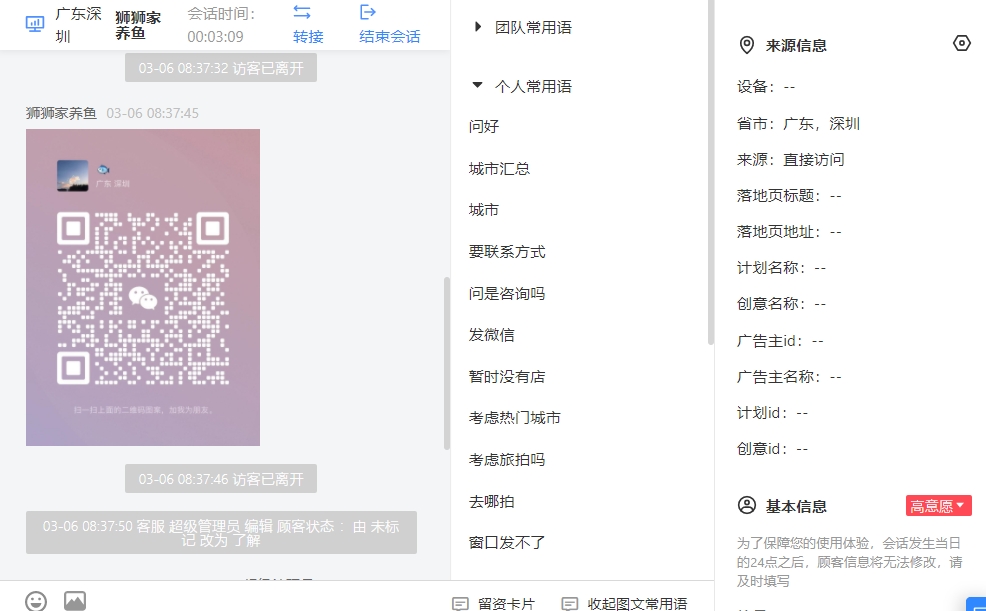Click the chat history scrollbar
The width and height of the screenshot is (986, 611).
447,363
